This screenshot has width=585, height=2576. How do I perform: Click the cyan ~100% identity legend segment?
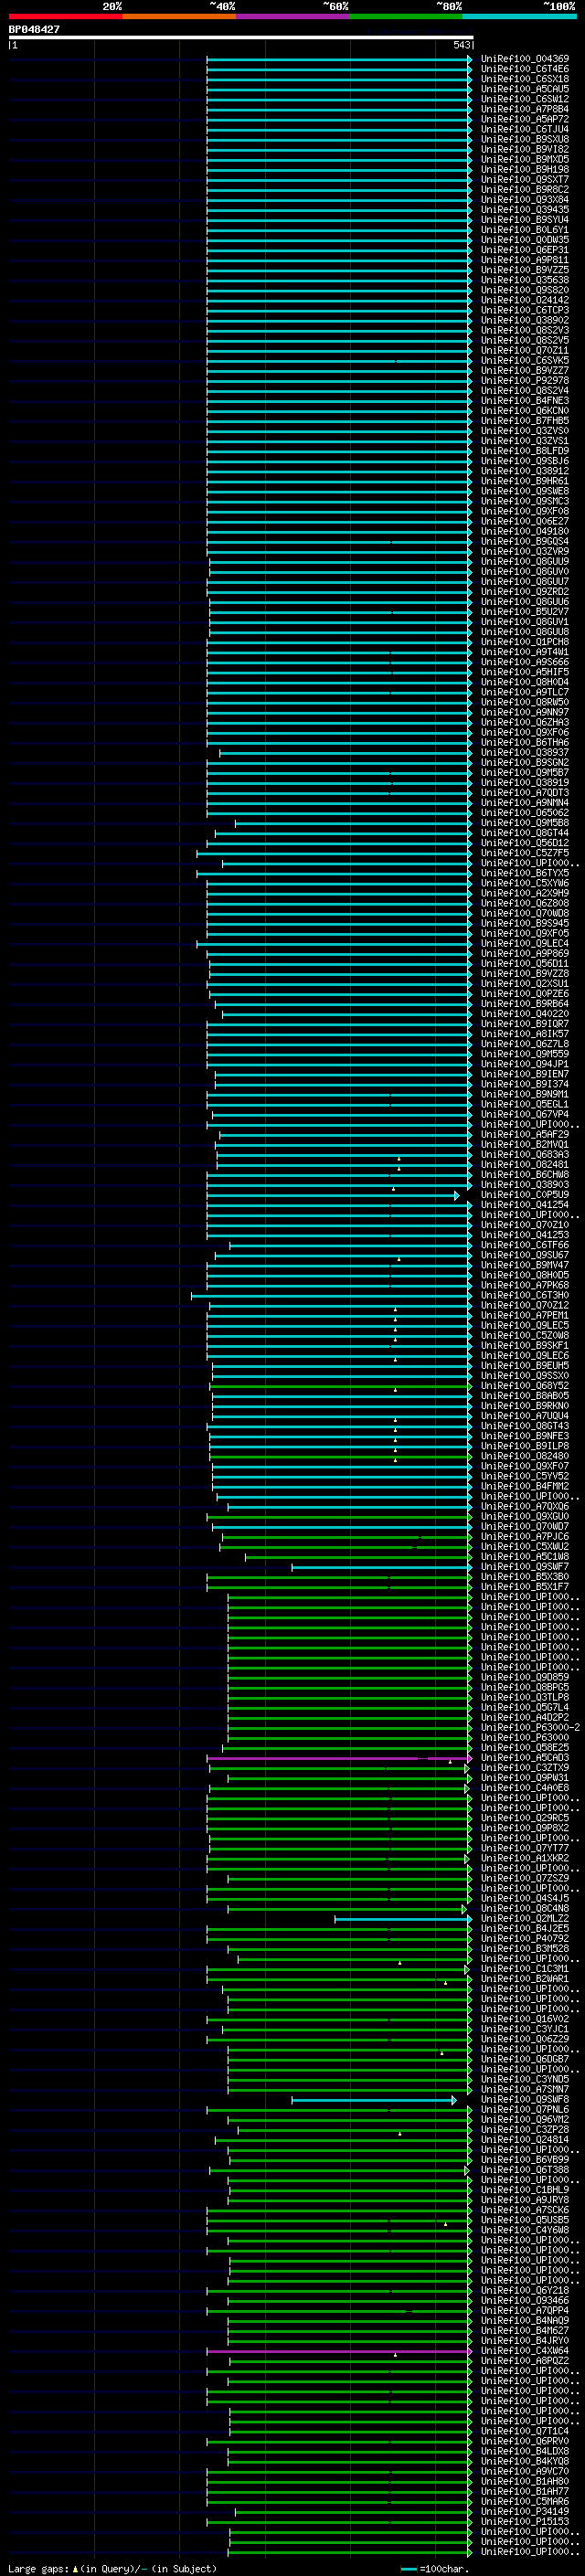pos(519,16)
